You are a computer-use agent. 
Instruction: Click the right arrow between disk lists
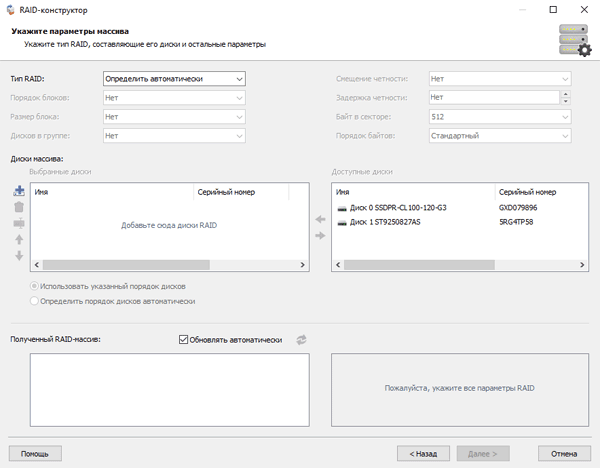321,236
